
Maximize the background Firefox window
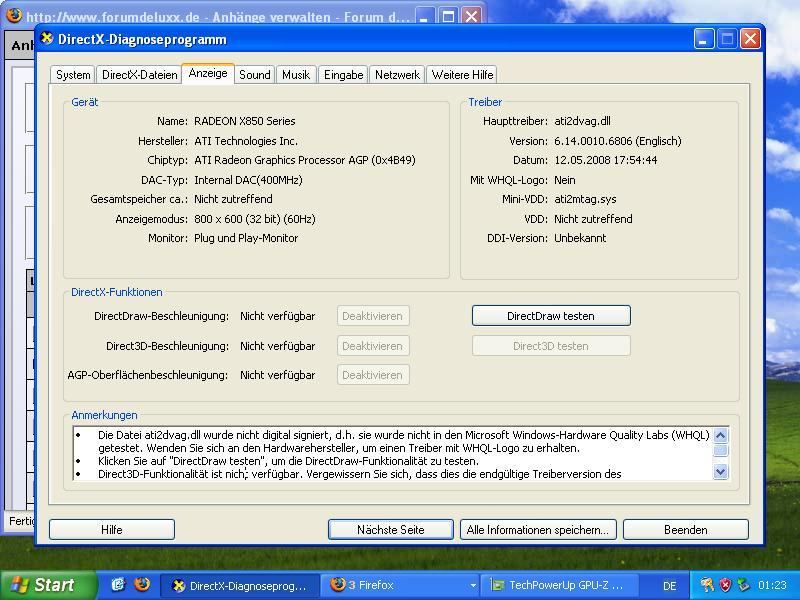(448, 16)
